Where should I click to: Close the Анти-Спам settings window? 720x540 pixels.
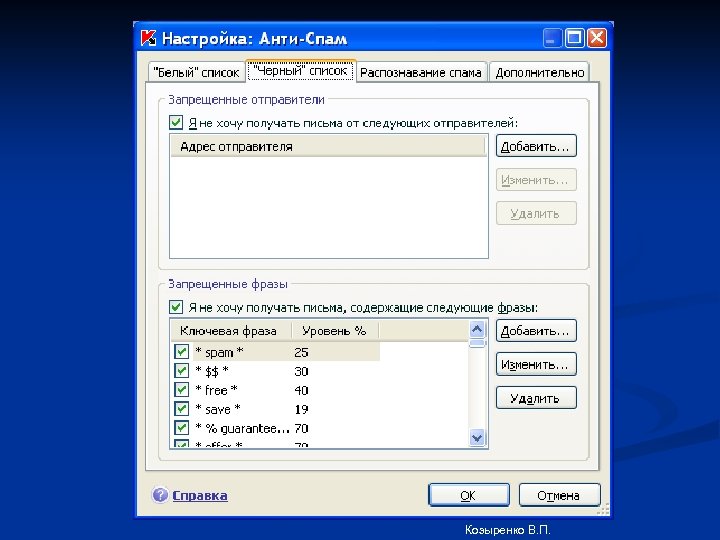(x=597, y=38)
